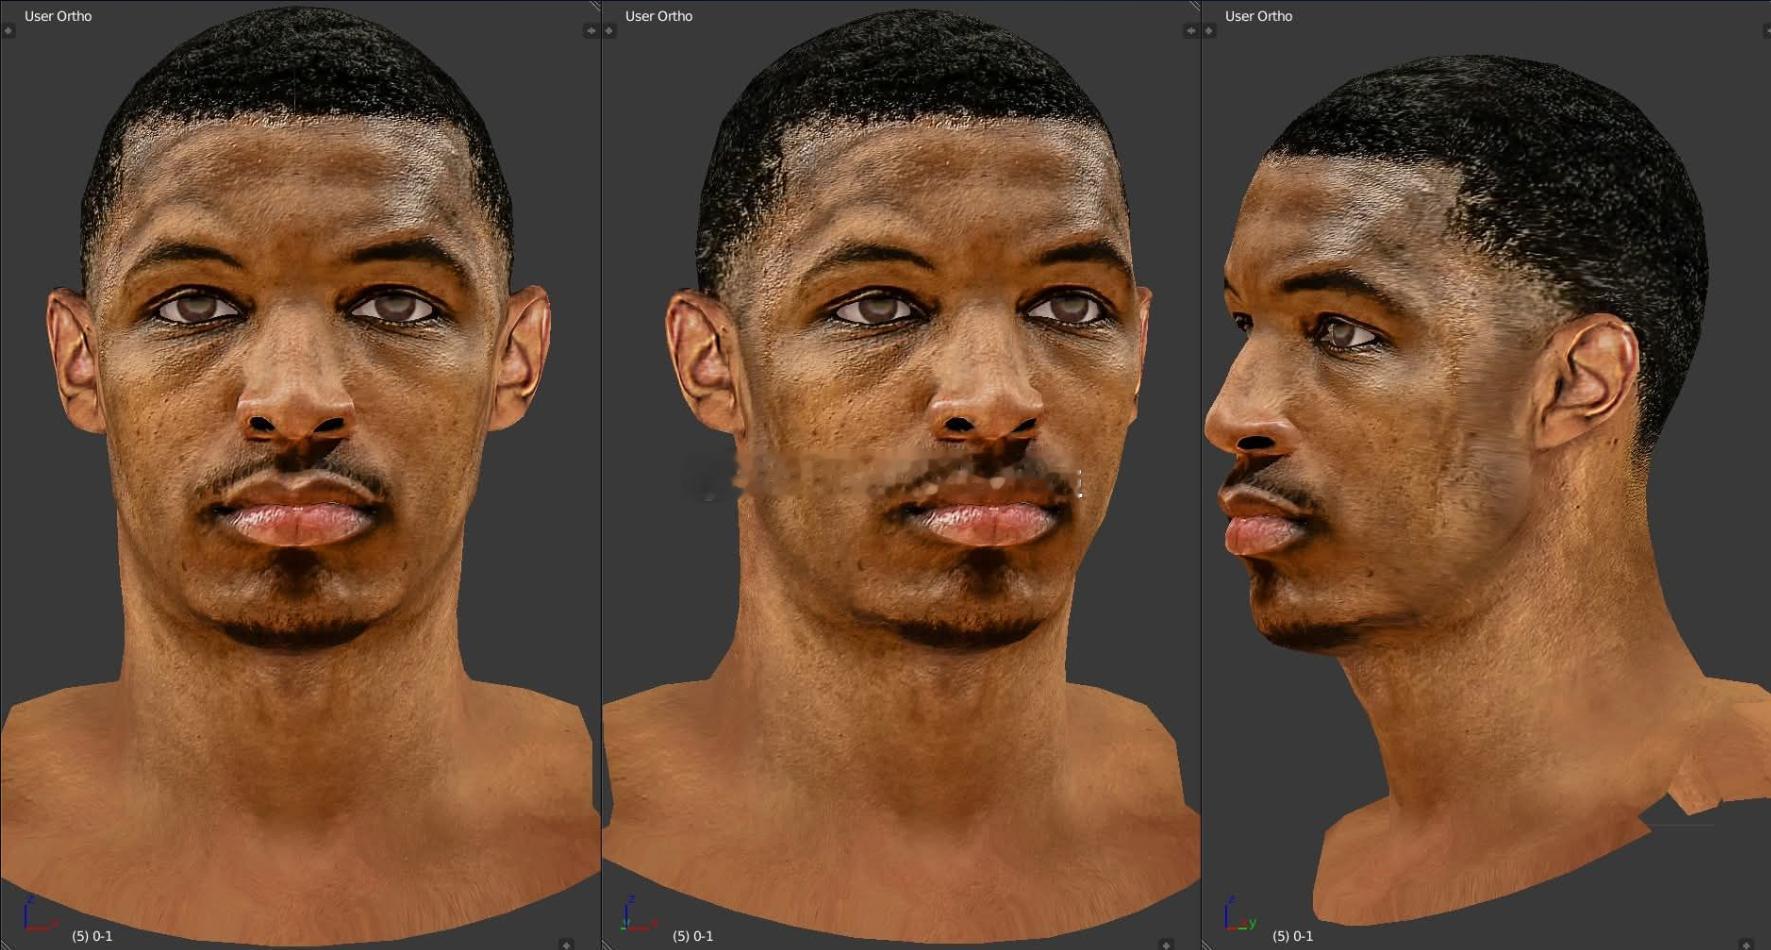
Task: Expand the tool shelf in middle viewport
Action: point(609,31)
